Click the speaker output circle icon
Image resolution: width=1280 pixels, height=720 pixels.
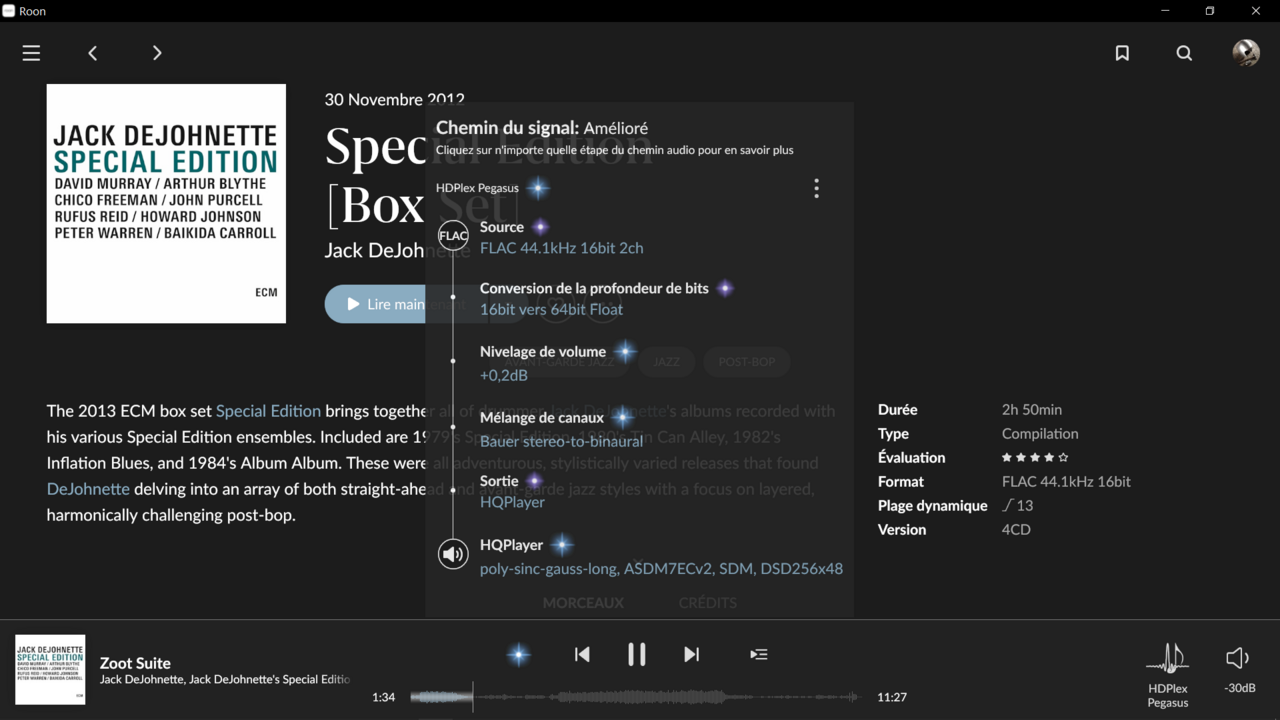453,553
